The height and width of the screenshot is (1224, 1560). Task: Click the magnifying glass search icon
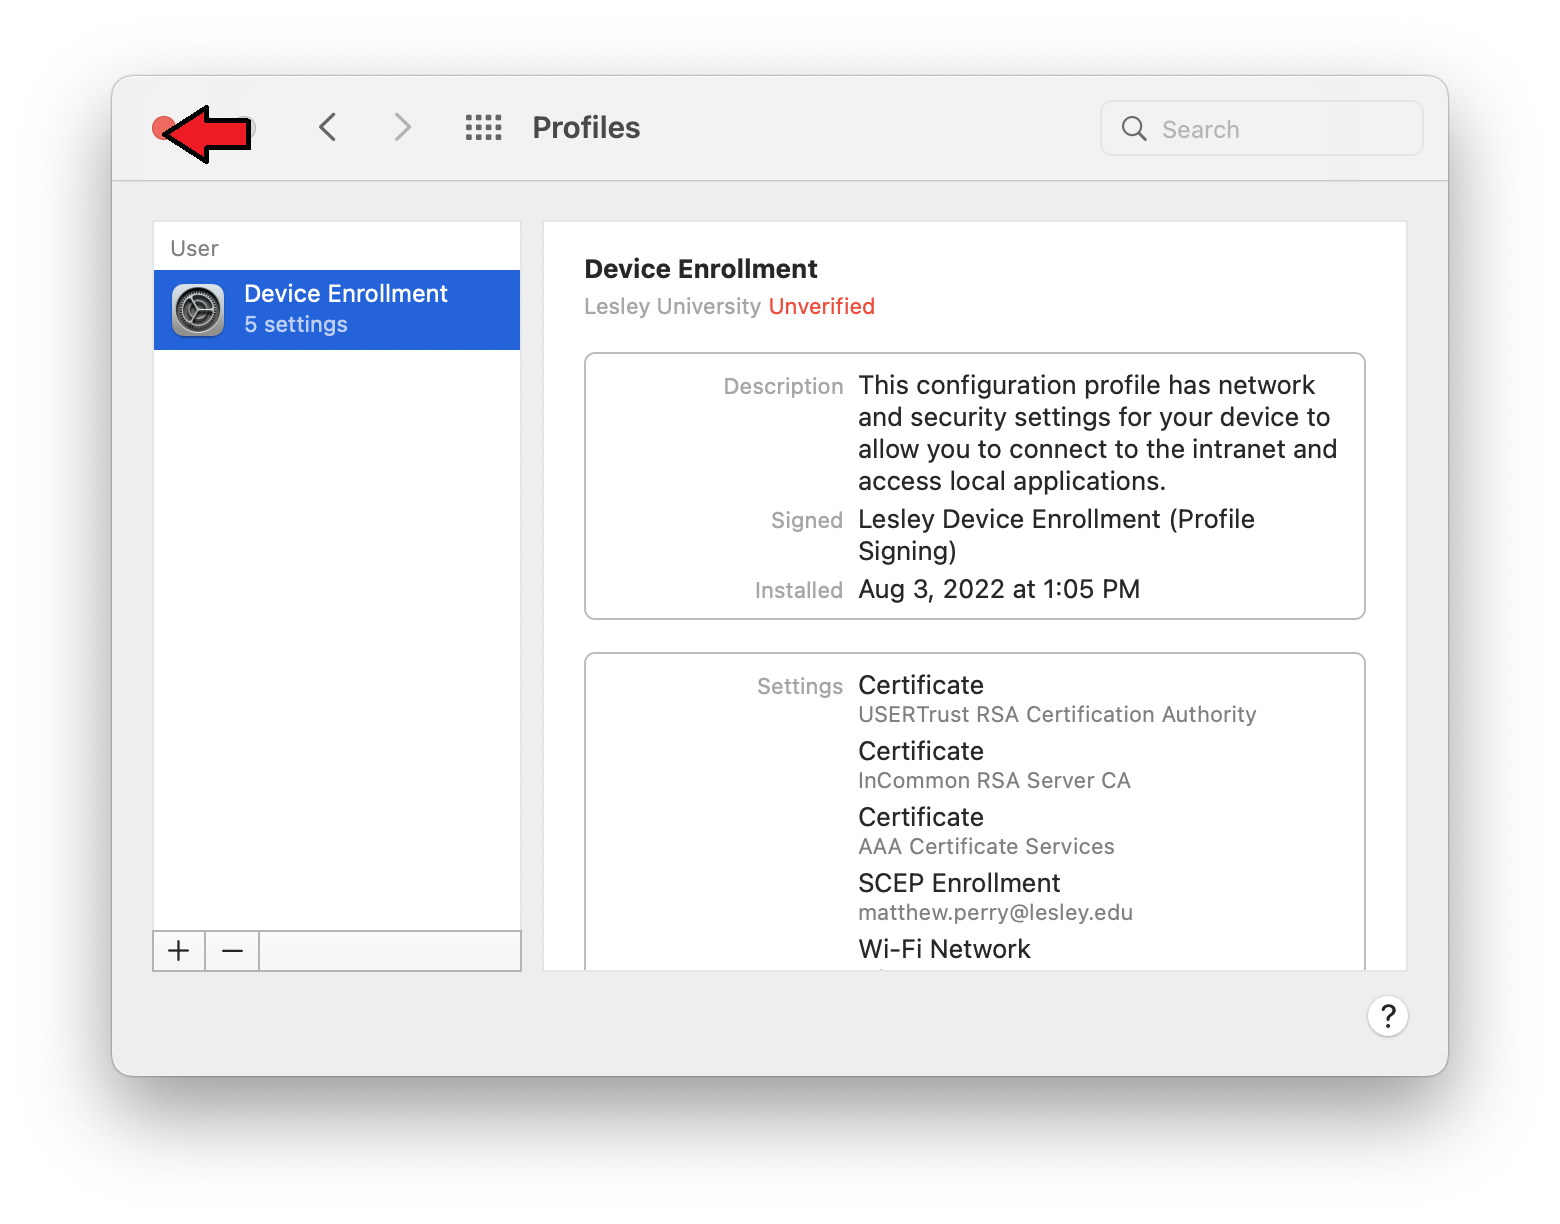tap(1134, 128)
